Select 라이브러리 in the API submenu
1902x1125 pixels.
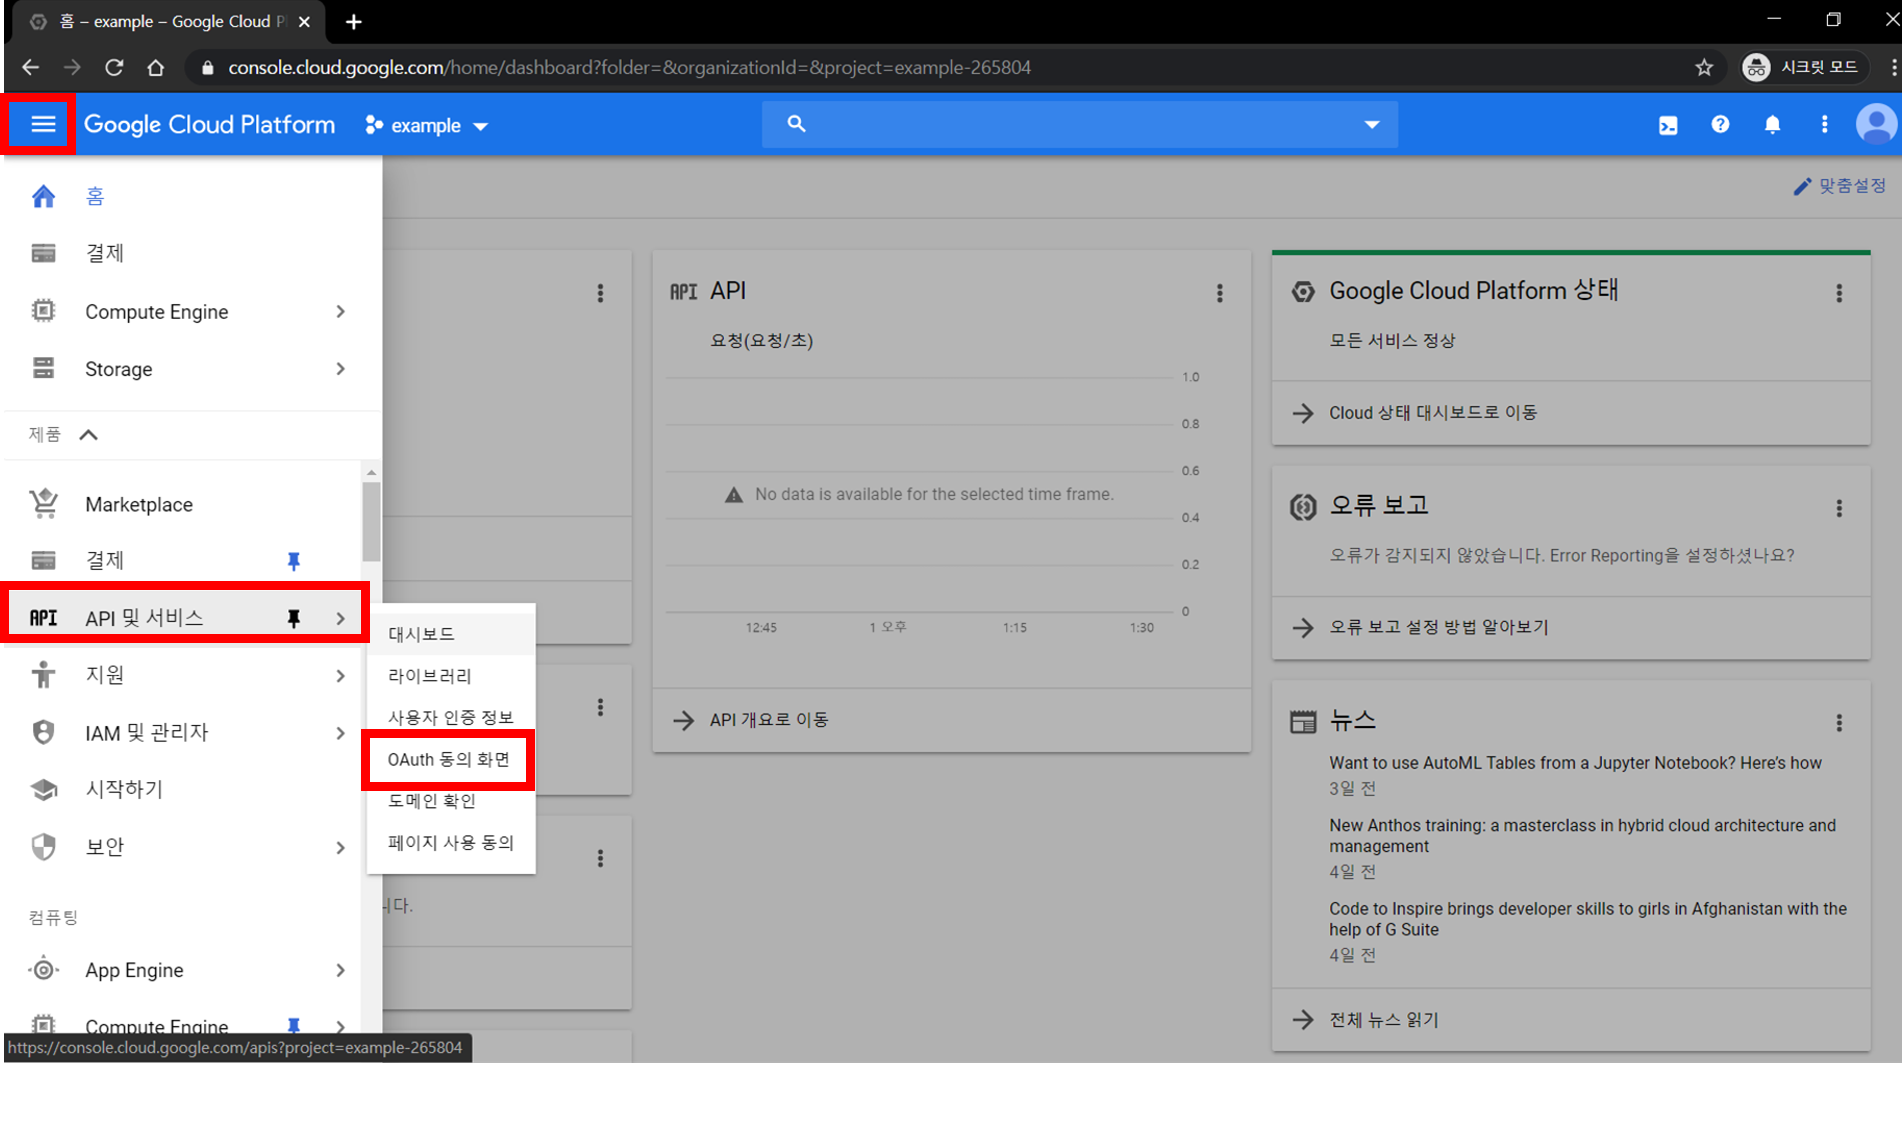coord(451,676)
